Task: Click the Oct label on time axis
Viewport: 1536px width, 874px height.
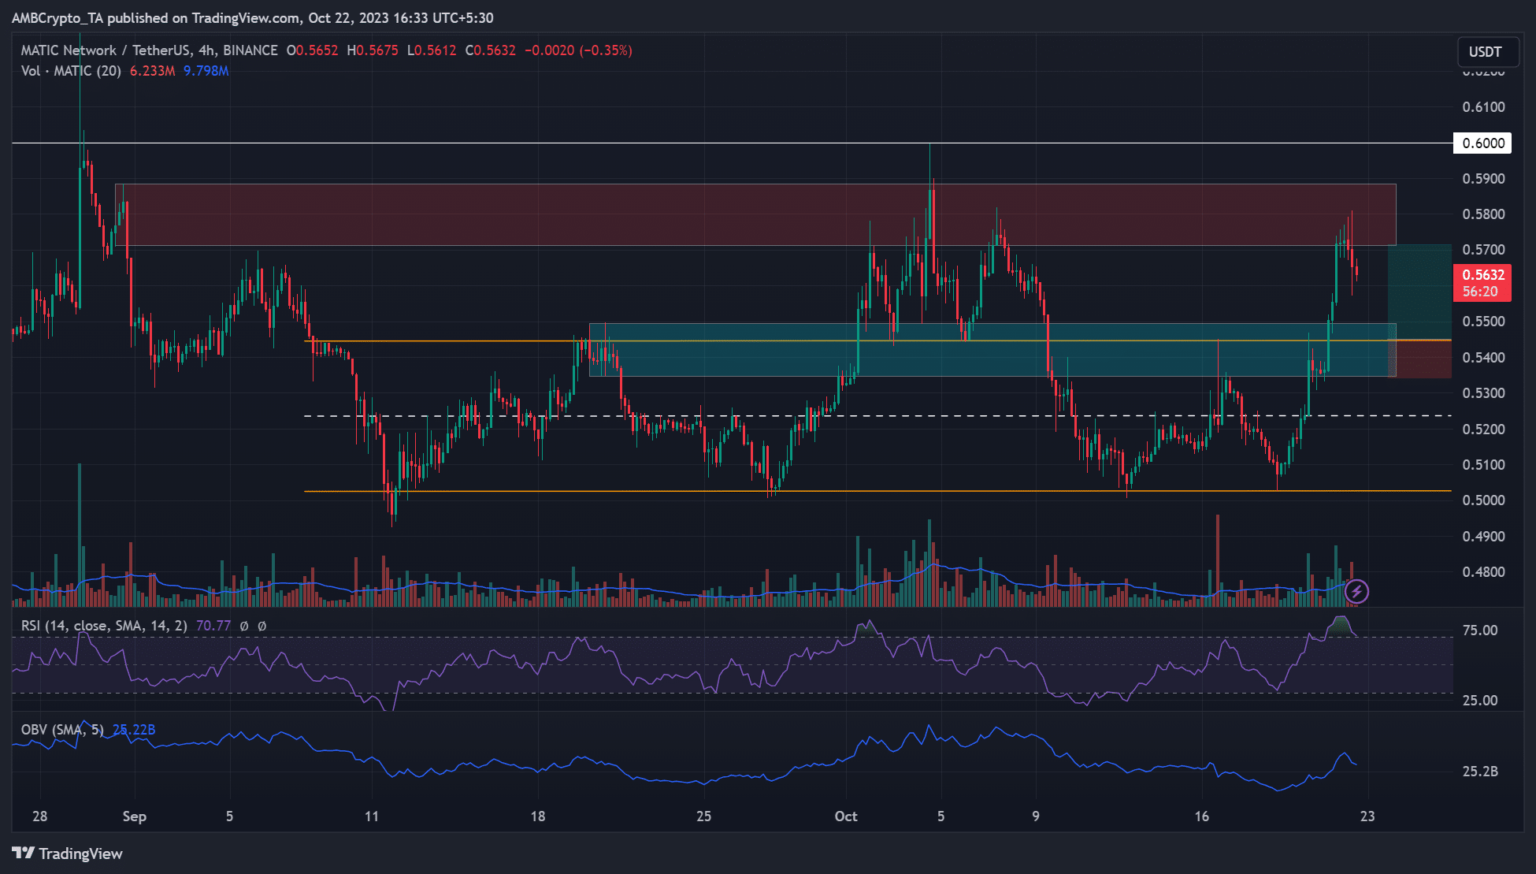Action: (846, 816)
